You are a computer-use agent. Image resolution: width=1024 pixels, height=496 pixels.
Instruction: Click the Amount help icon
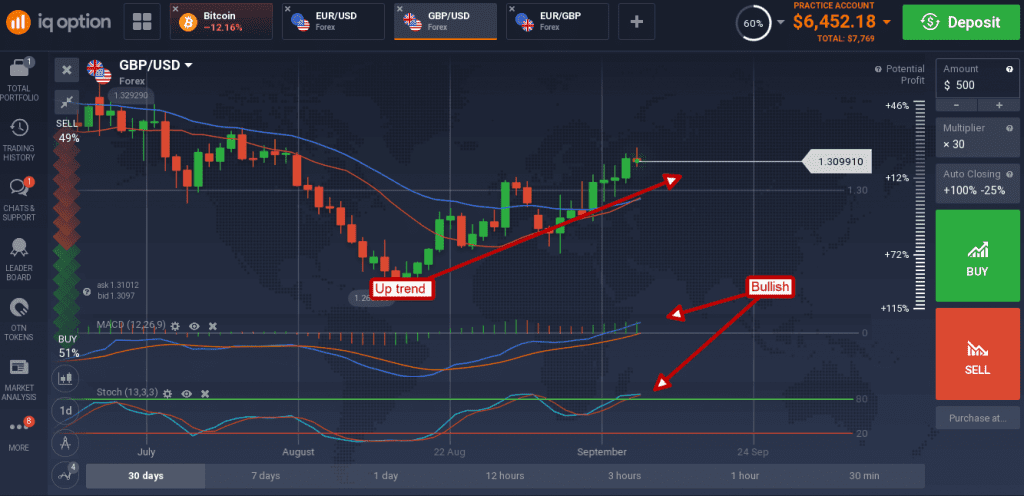[x=1010, y=69]
